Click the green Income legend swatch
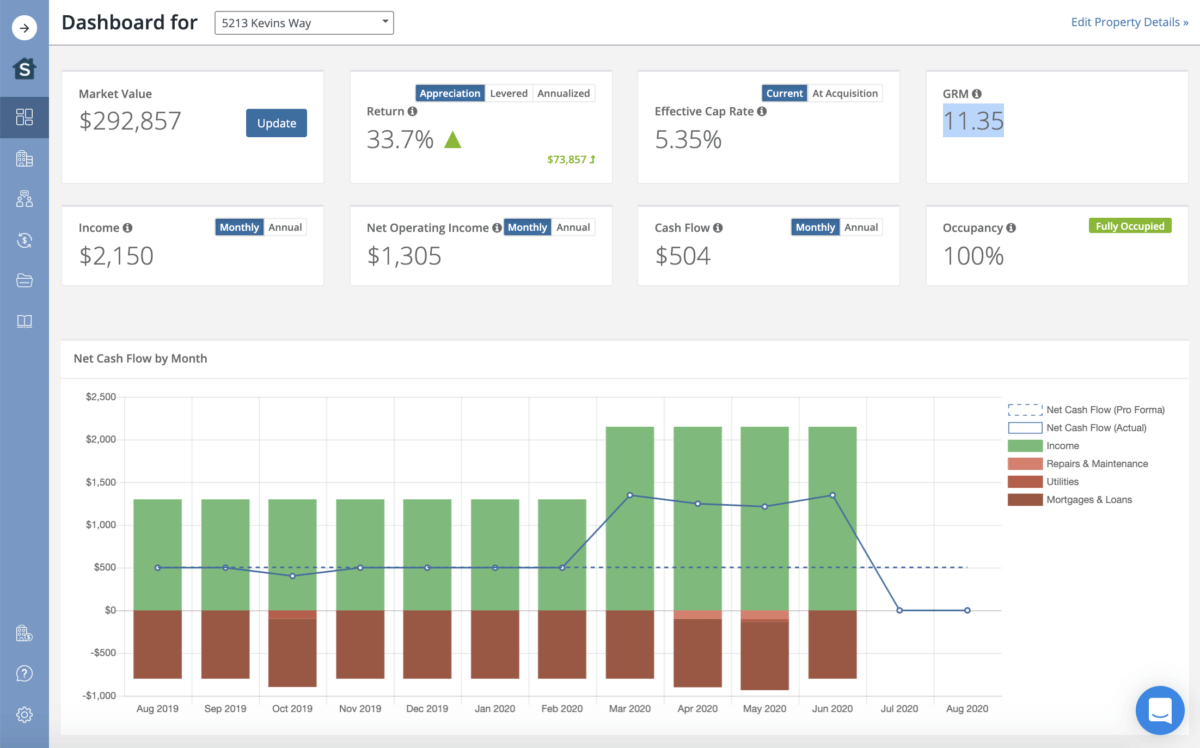1200x748 pixels. (1024, 446)
